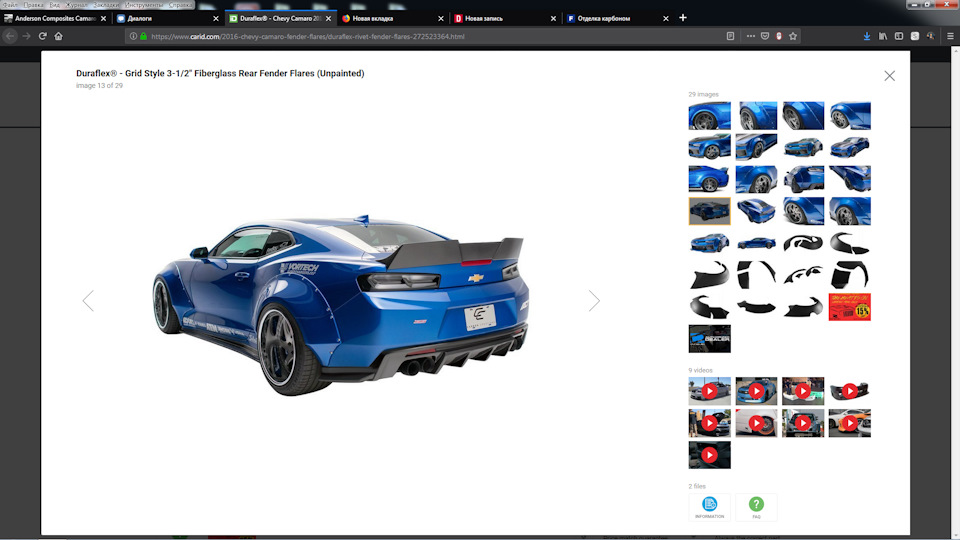Open the browser home page
This screenshot has width=960, height=540.
click(x=59, y=36)
